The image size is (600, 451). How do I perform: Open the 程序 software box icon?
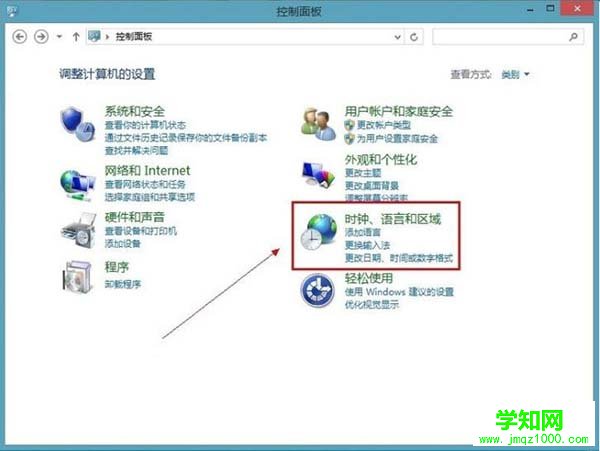point(78,277)
